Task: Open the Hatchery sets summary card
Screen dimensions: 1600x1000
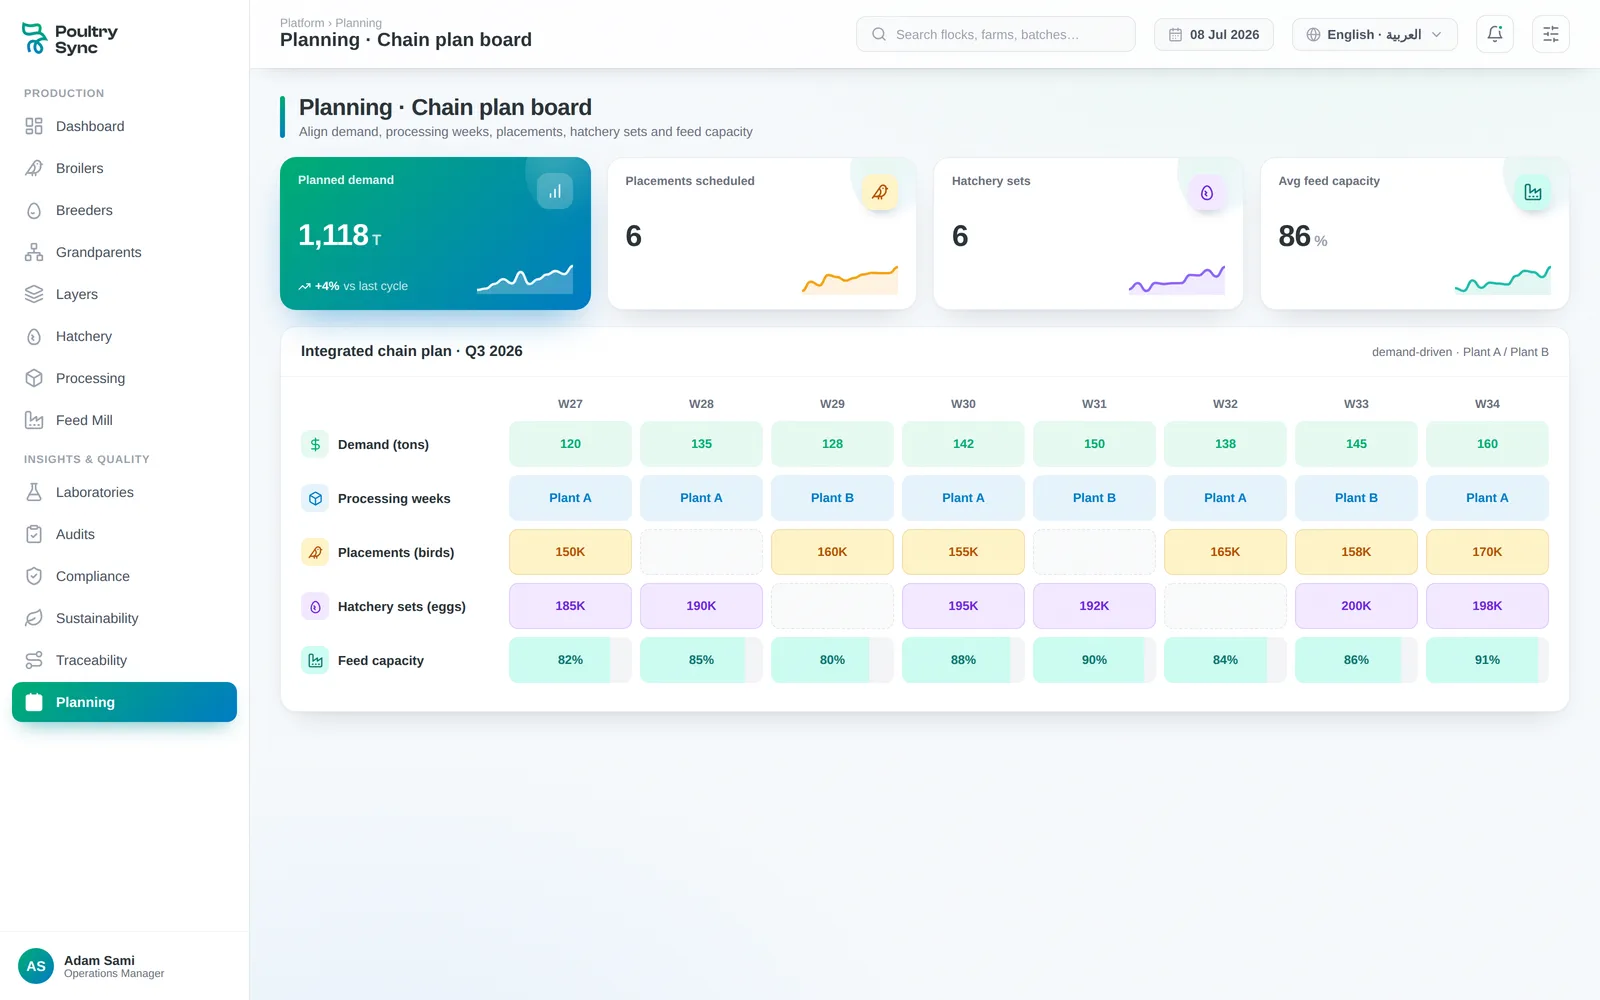Action: tap(1088, 233)
